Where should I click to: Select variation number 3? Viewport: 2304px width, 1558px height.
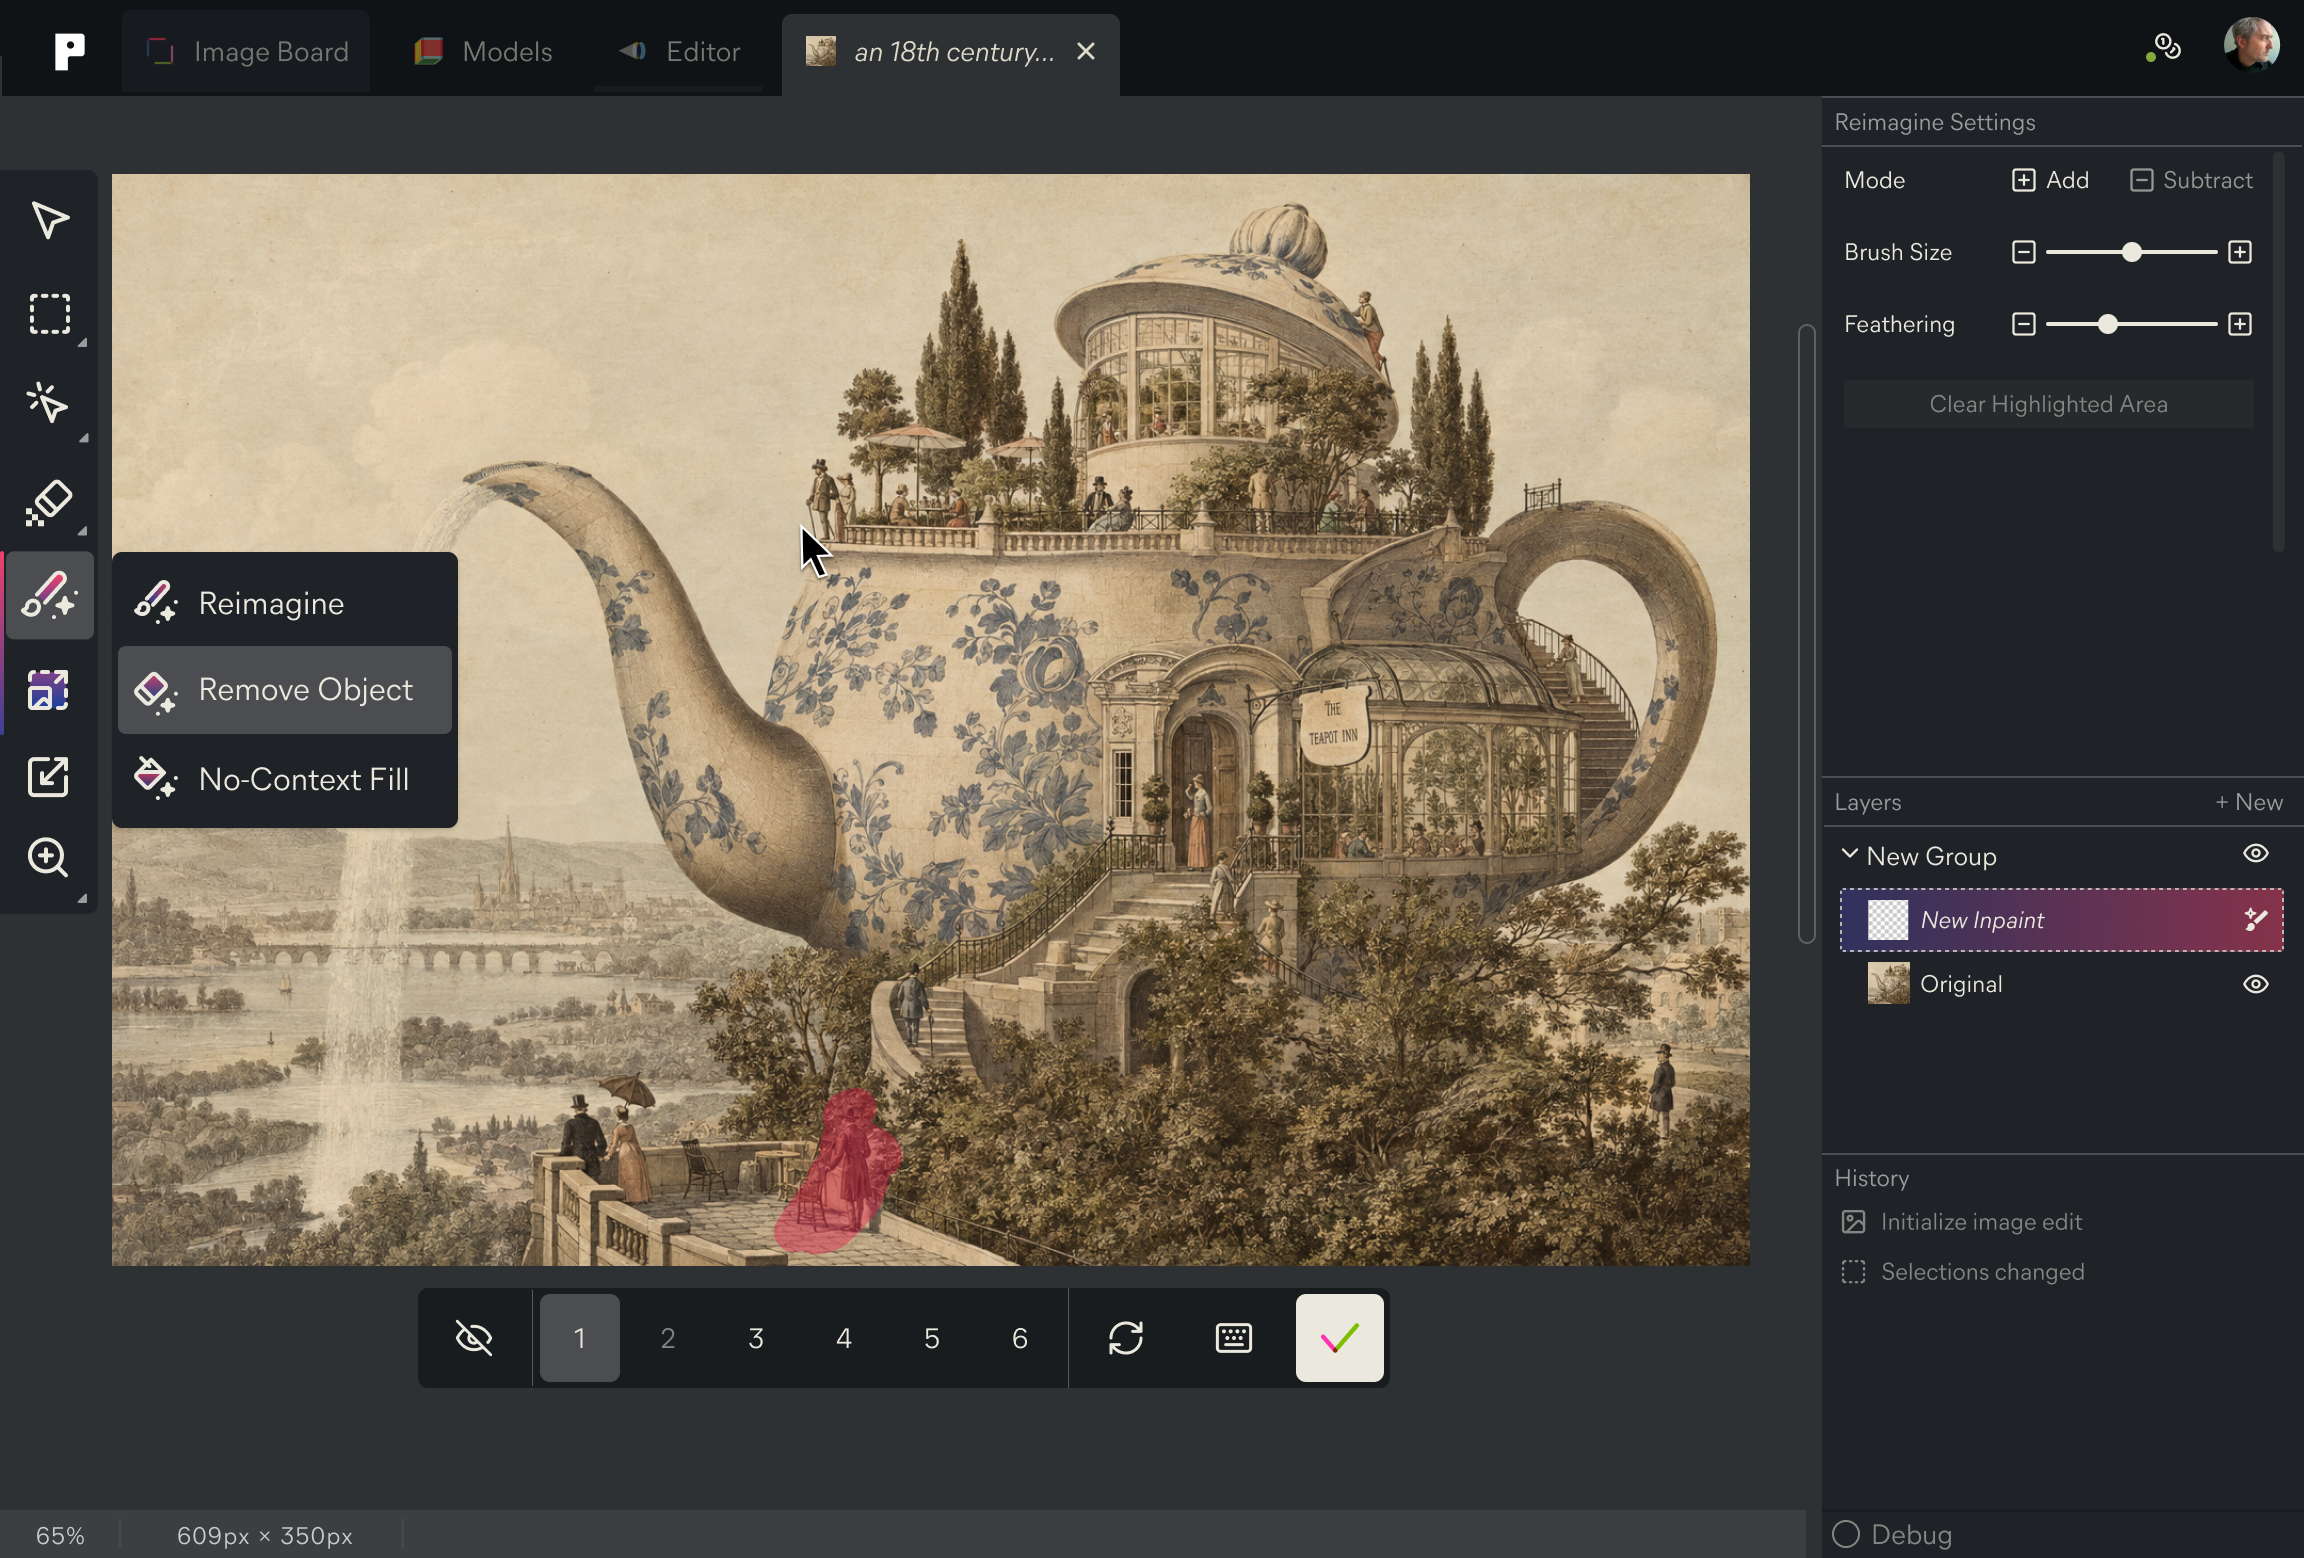pyautogui.click(x=756, y=1338)
